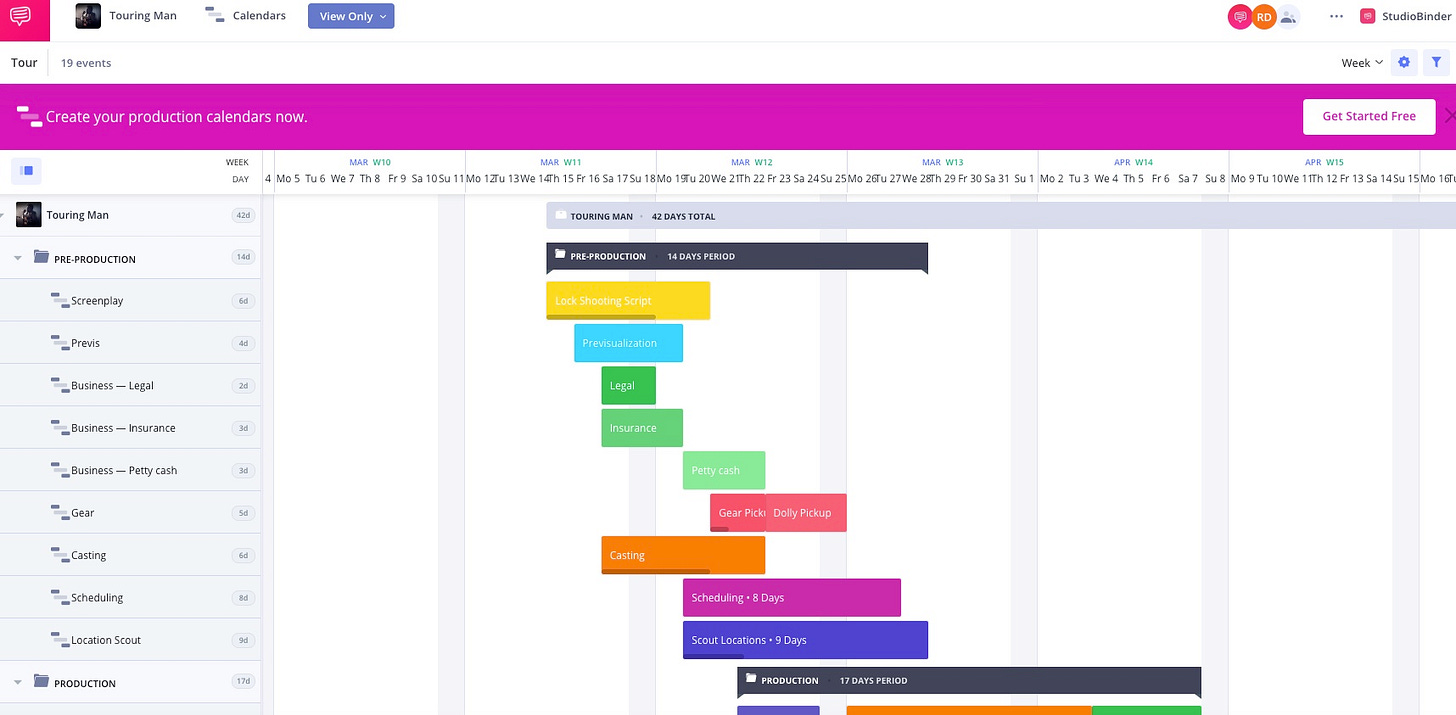This screenshot has height=715, width=1456.
Task: Select the Scheduling row in sidebar
Action: tap(130, 598)
